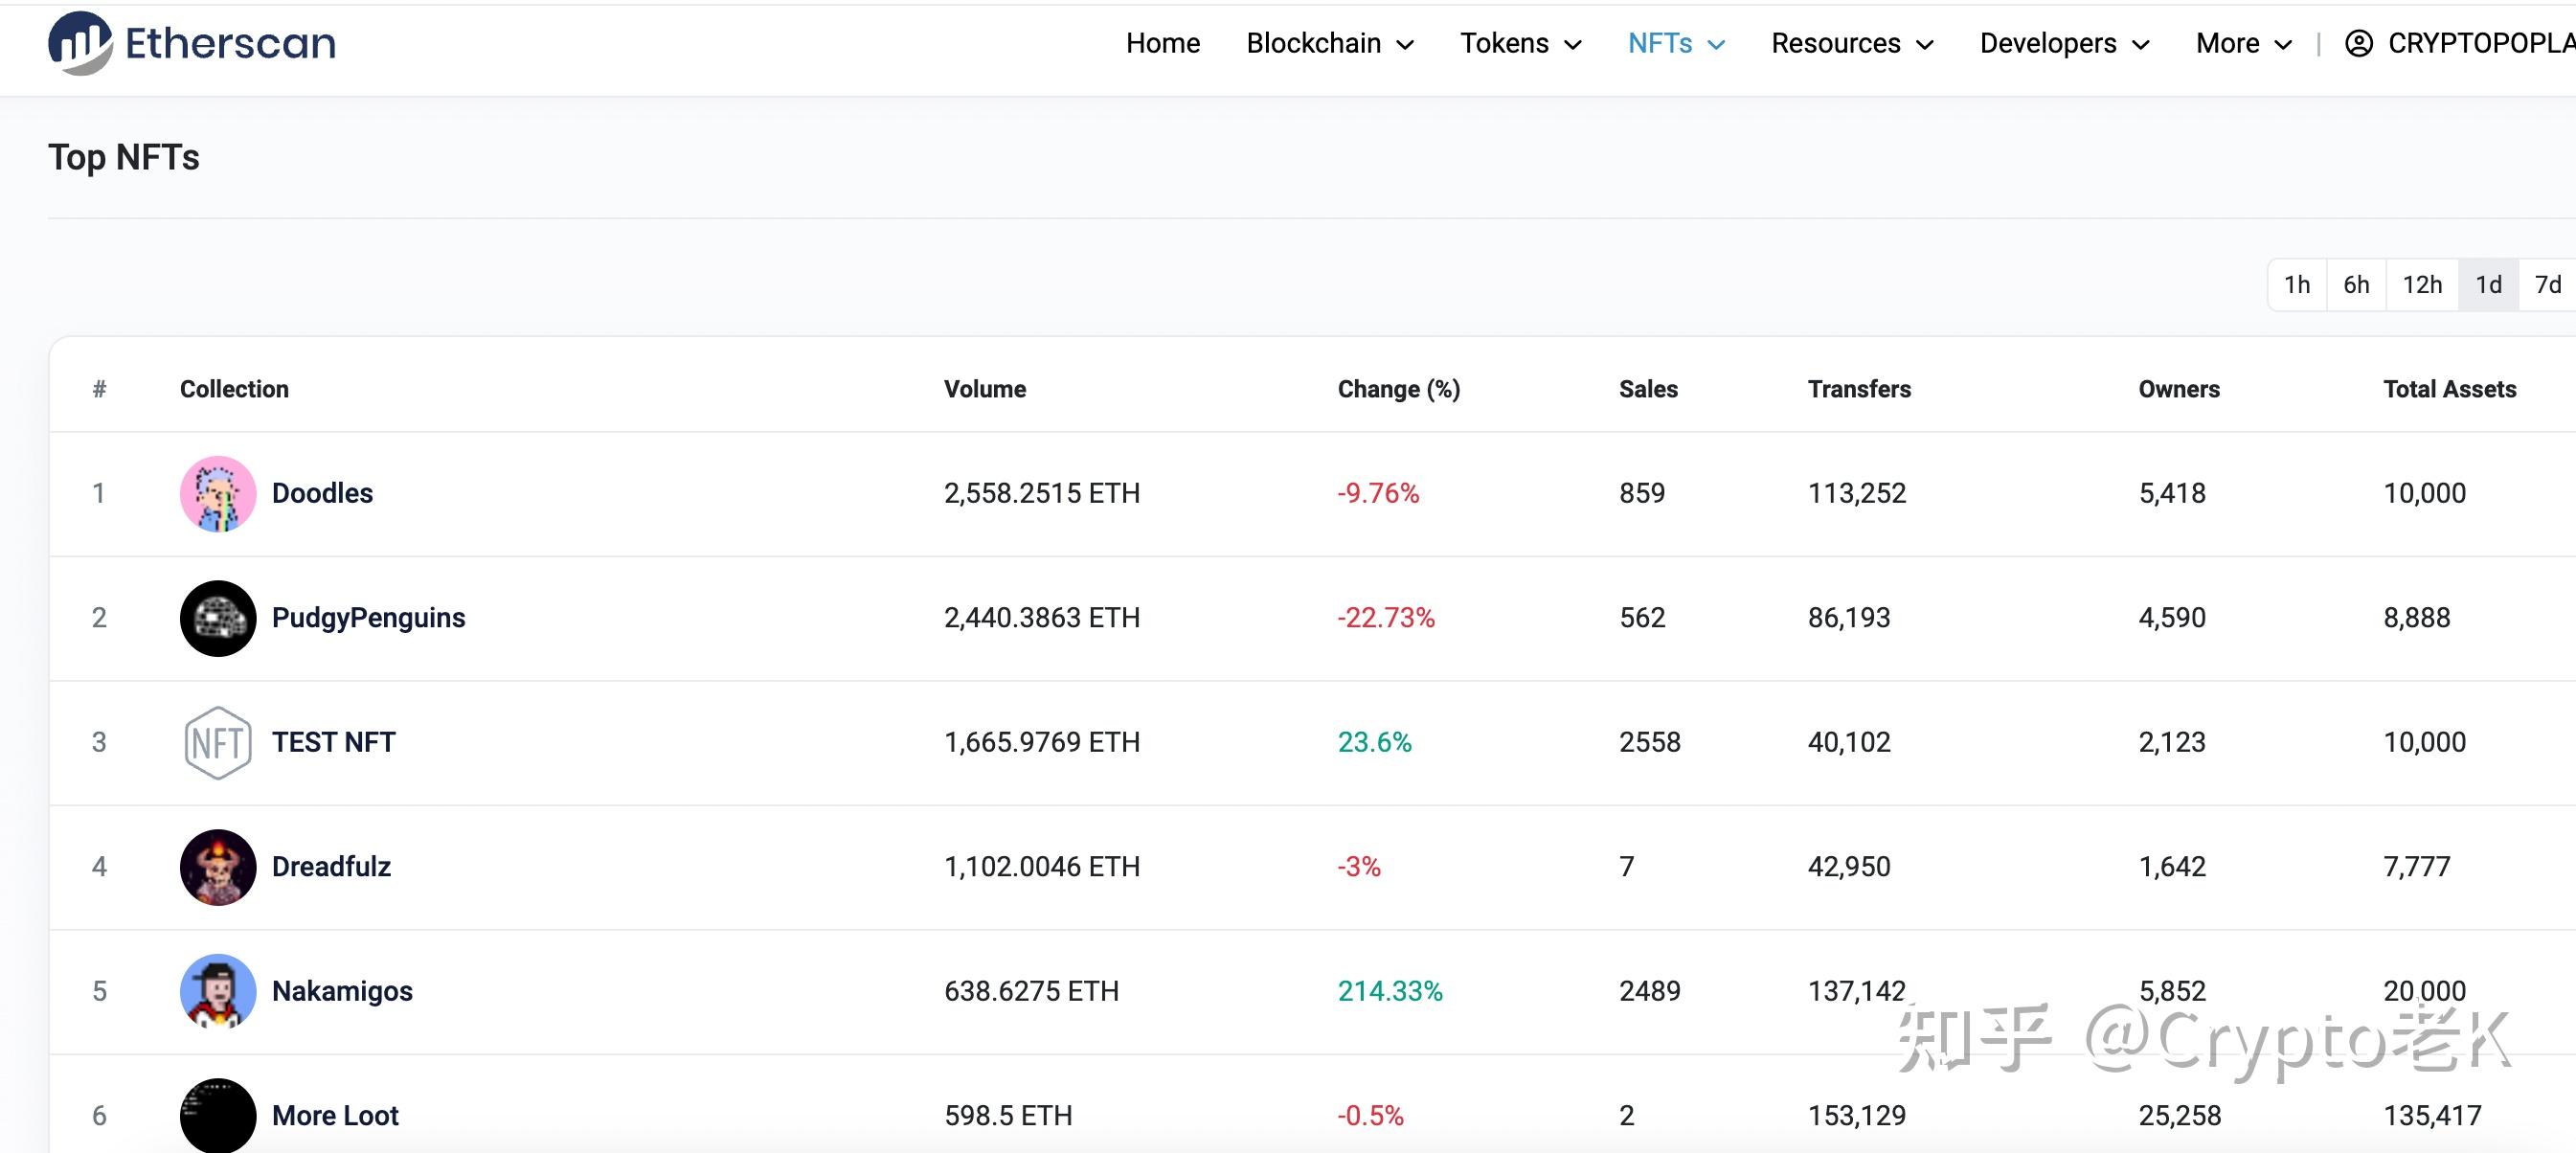Click the user account icon

(x=2358, y=44)
